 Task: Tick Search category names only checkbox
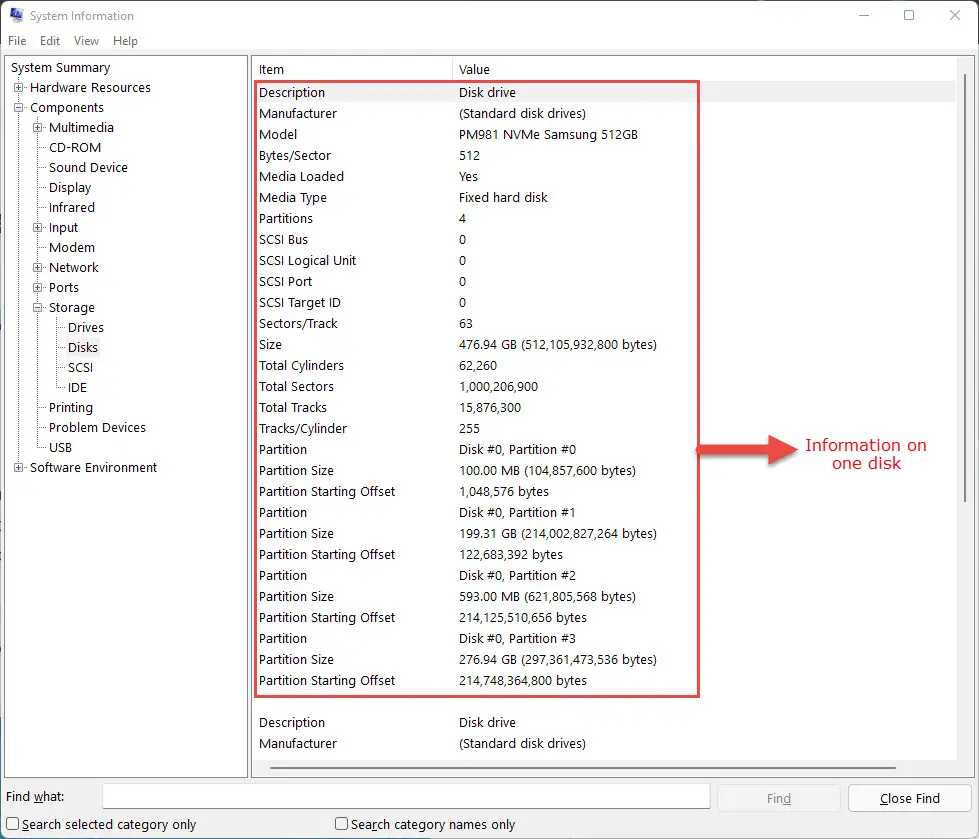click(342, 823)
